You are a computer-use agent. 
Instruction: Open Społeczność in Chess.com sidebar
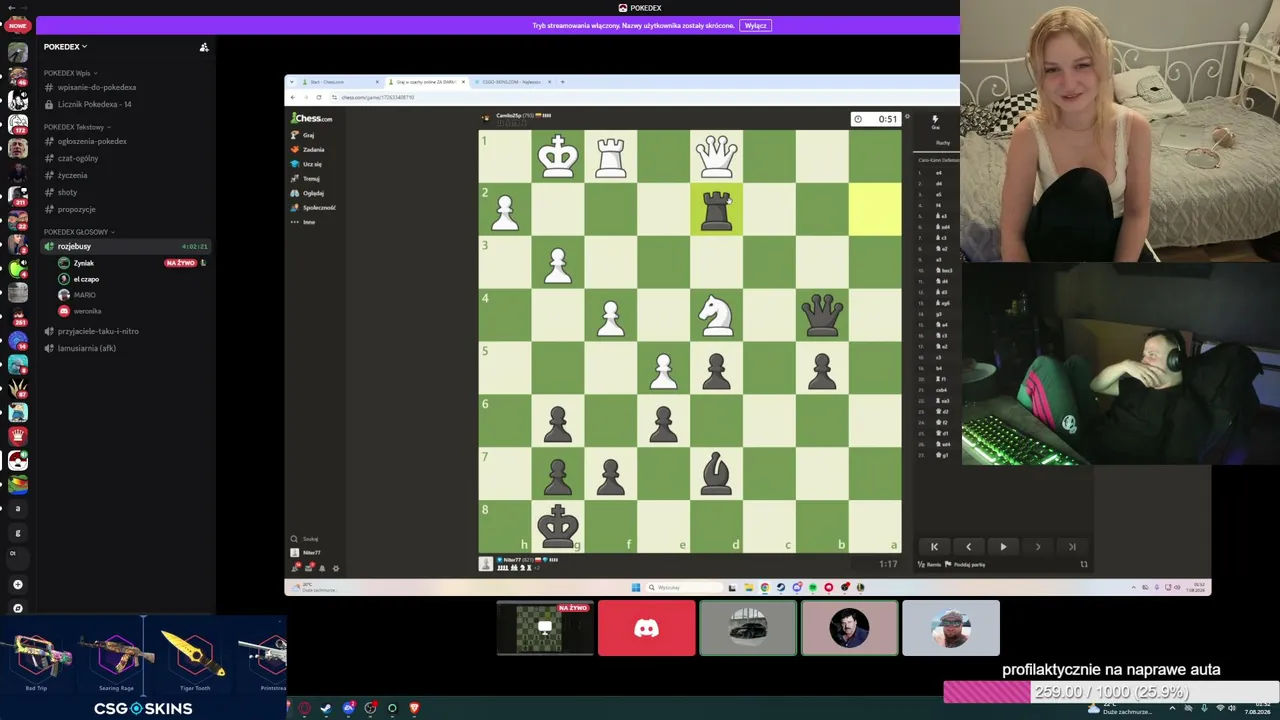pos(313,207)
